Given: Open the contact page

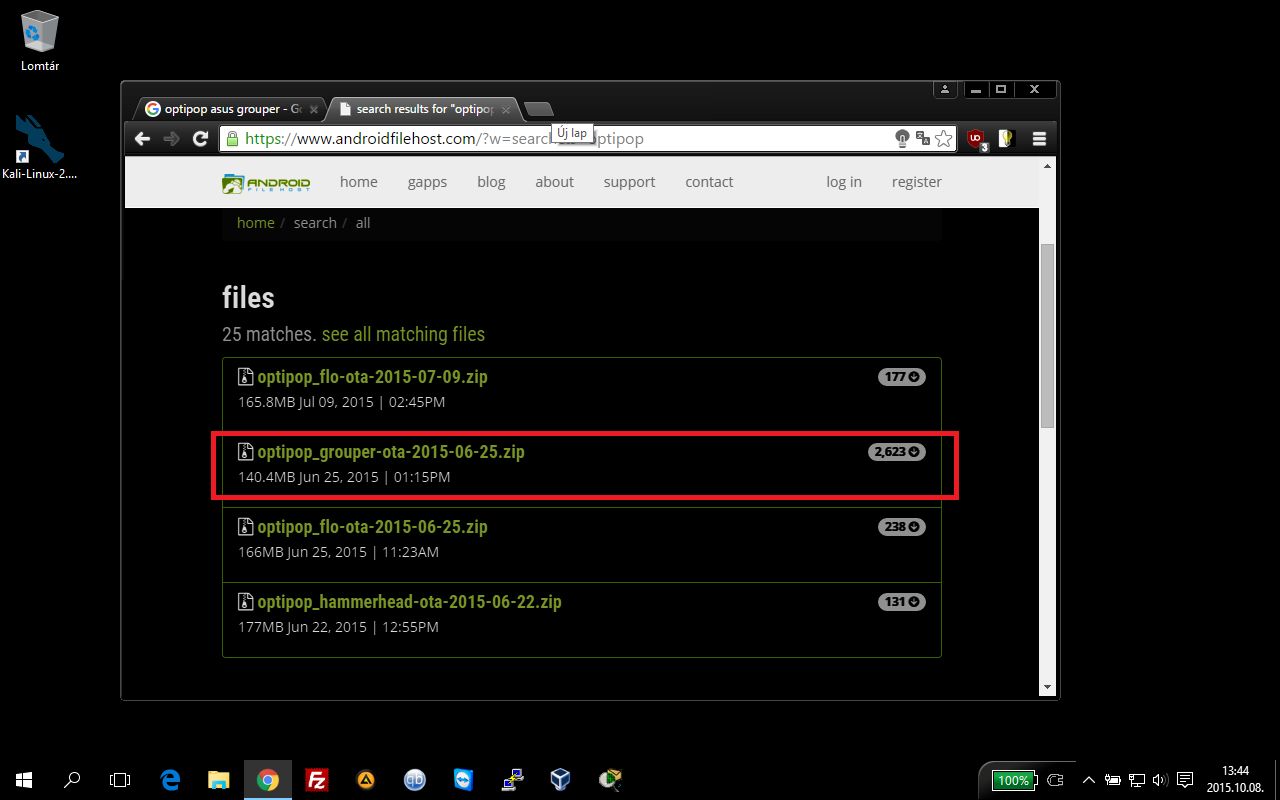Looking at the screenshot, I should point(709,182).
